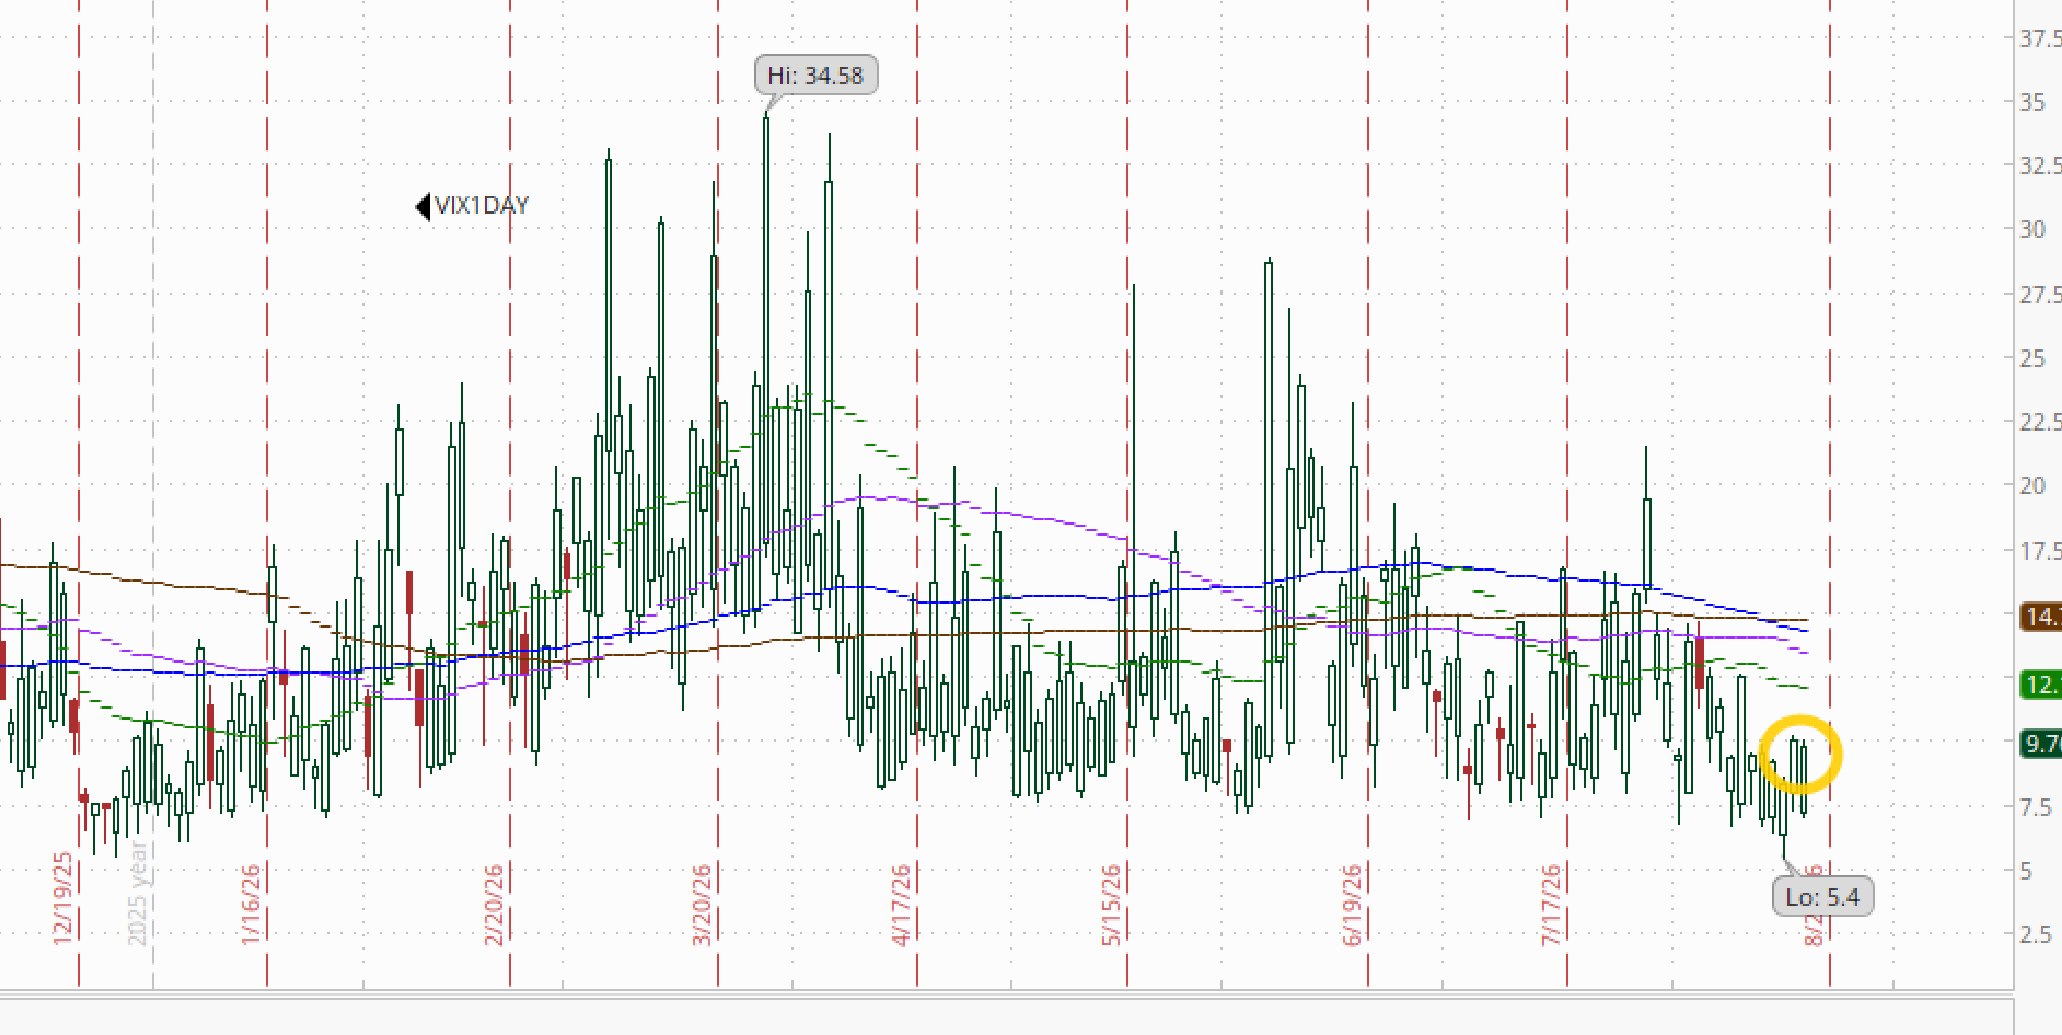
Task: Click the 5/15/26 expiration date label
Action: pyautogui.click(x=1111, y=904)
